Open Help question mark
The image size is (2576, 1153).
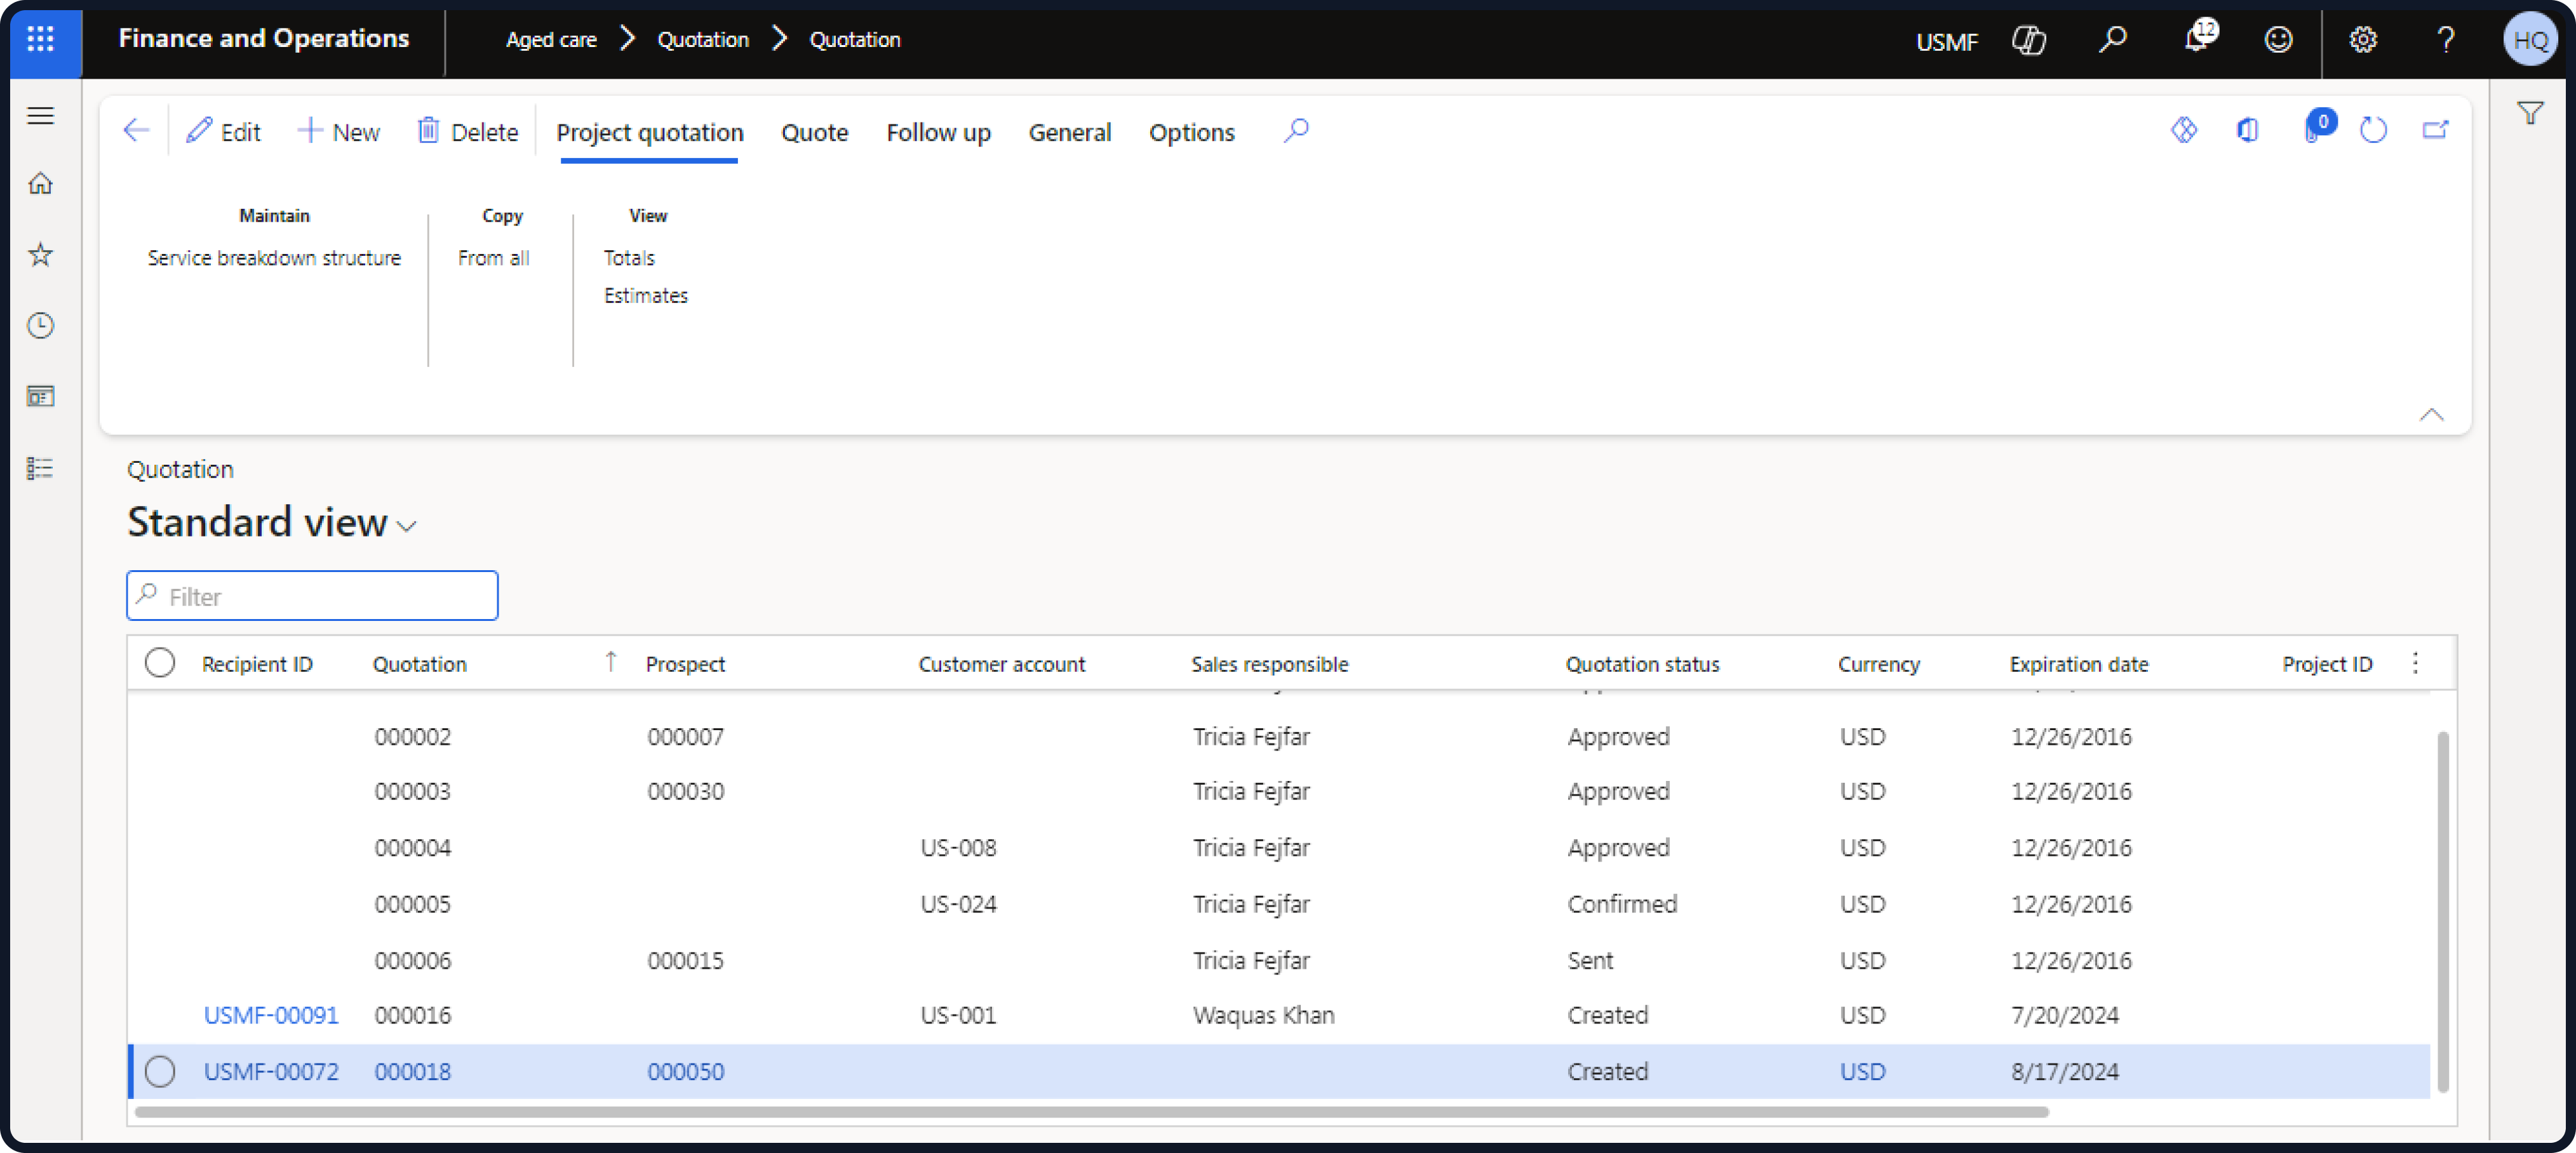coord(2446,40)
